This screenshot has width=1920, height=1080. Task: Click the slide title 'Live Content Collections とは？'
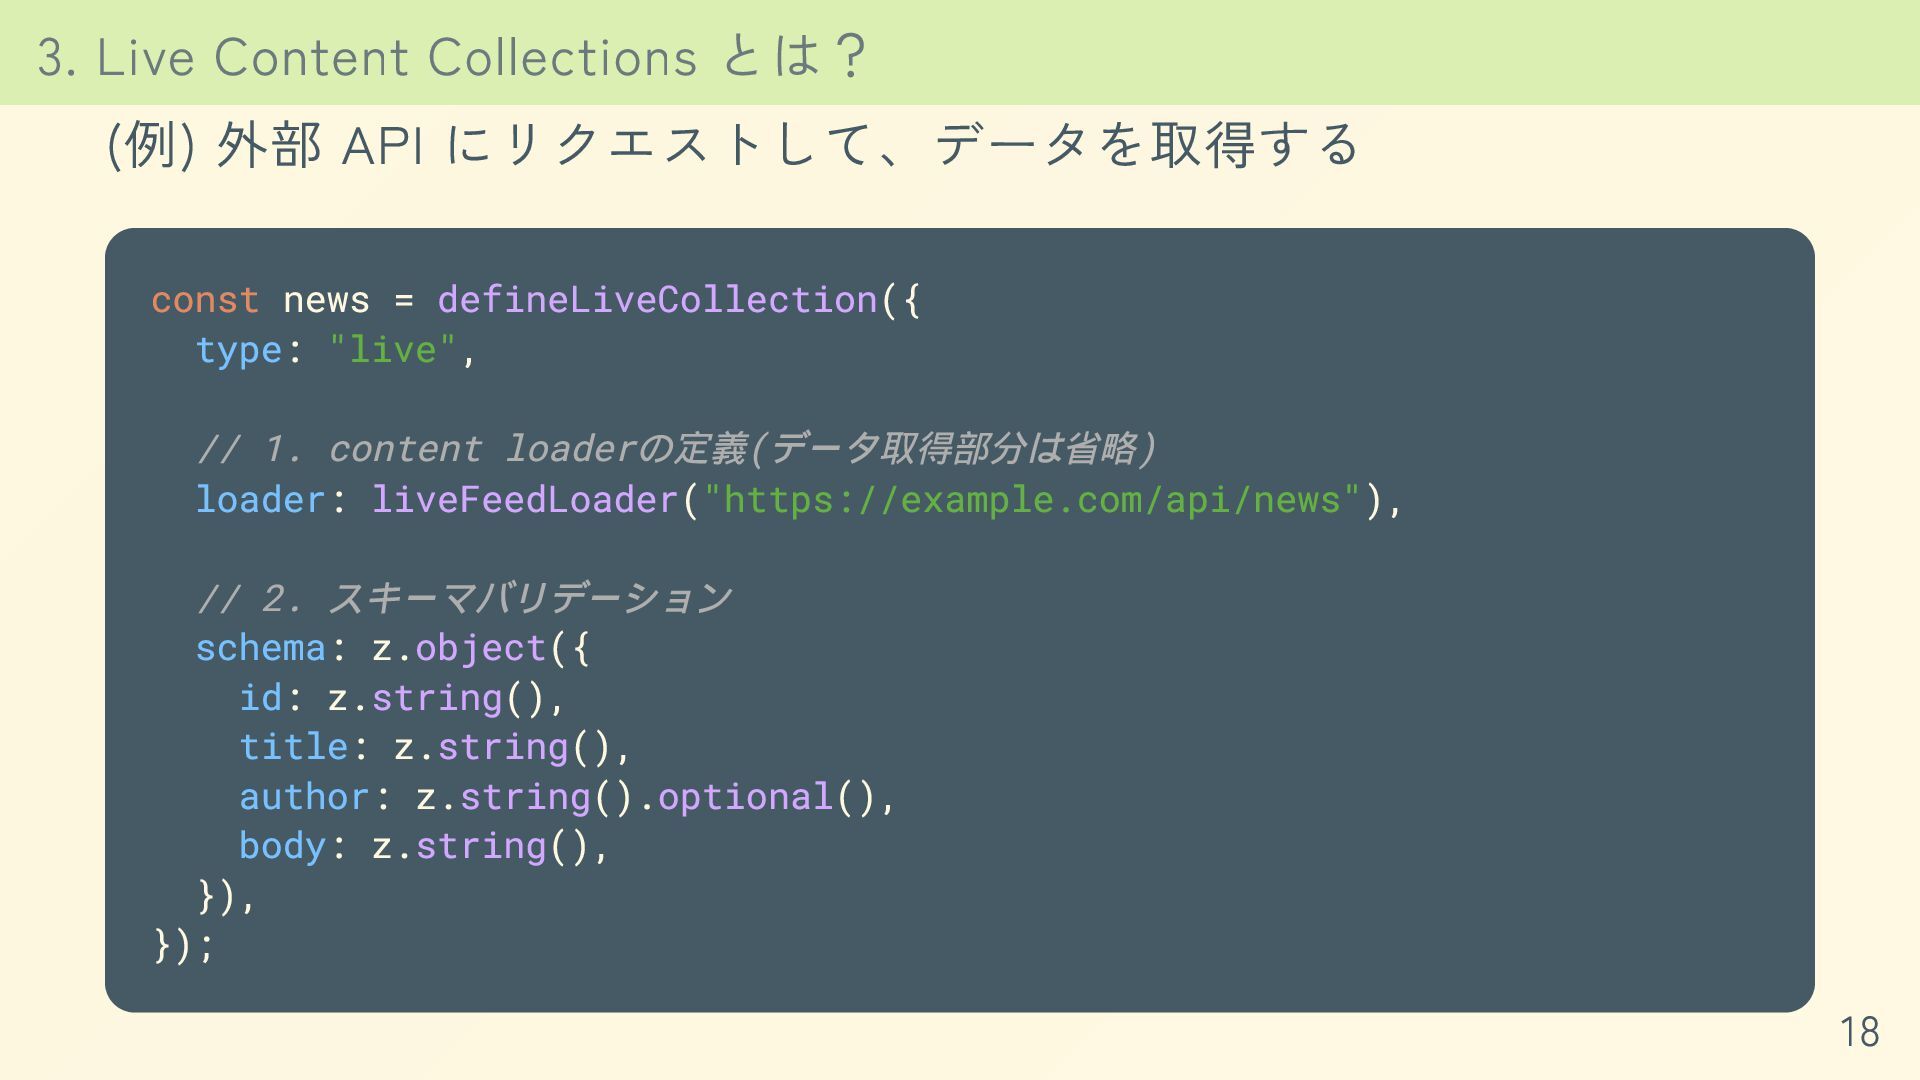pyautogui.click(x=452, y=57)
